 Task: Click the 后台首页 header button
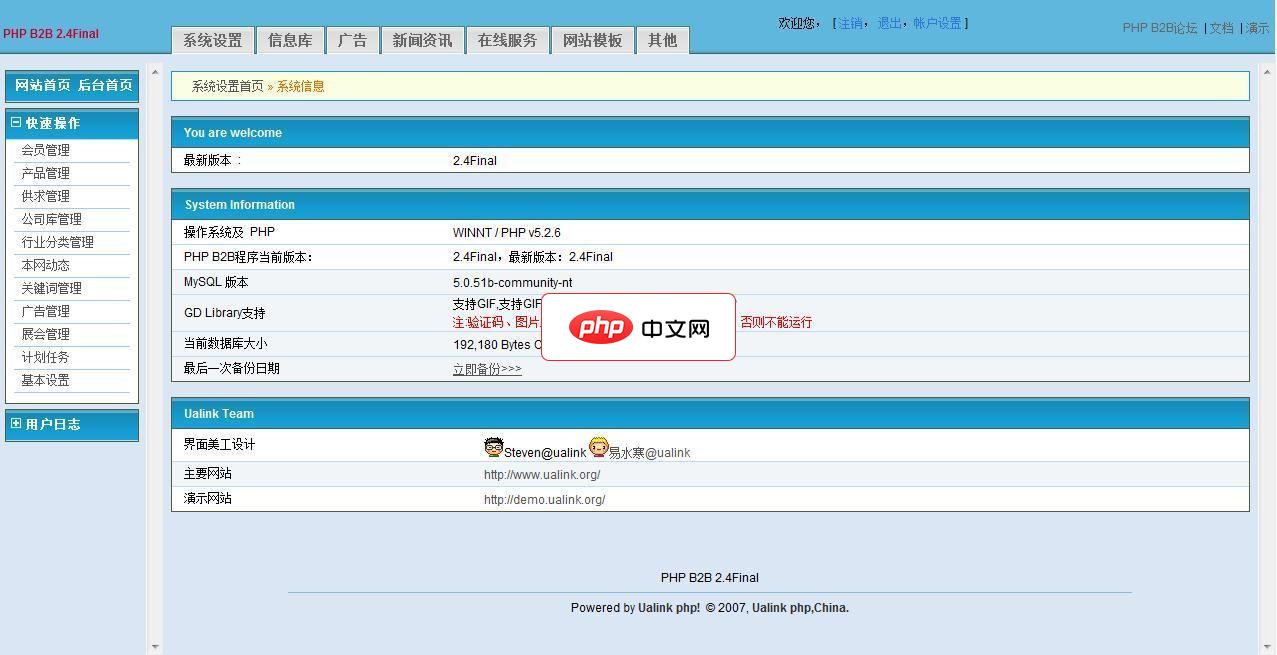104,86
